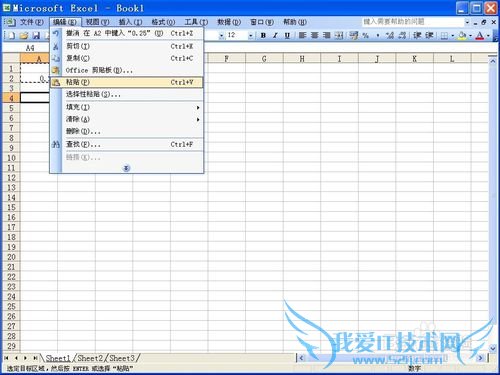The height and width of the screenshot is (375, 500).
Task: Open the font name dropdown arrow
Action: (x=221, y=35)
